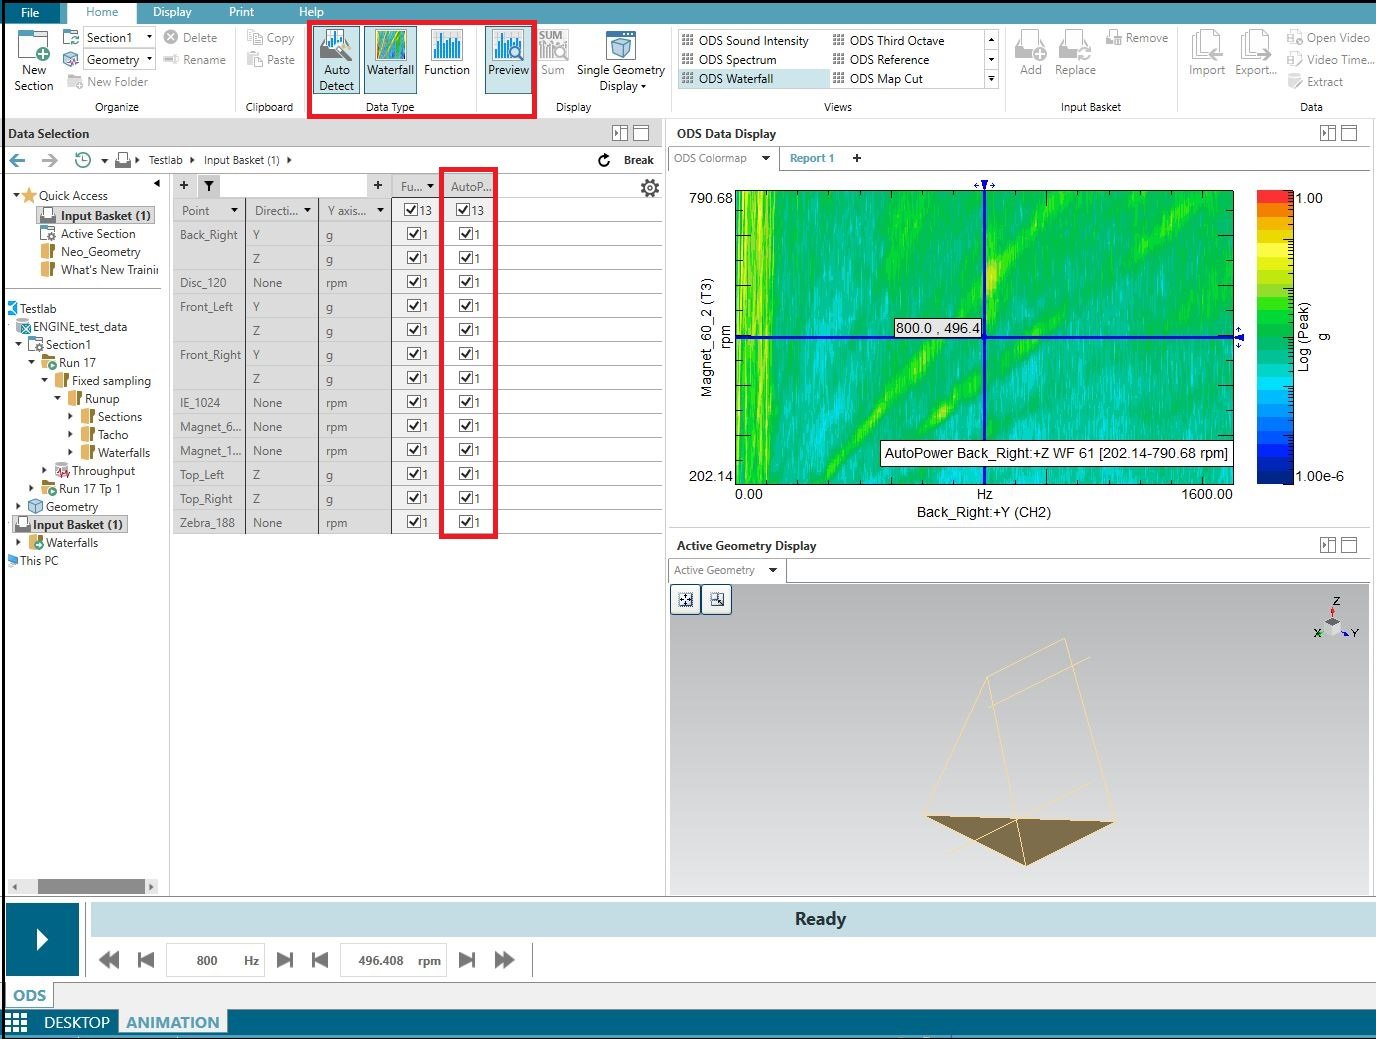The image size is (1376, 1039).
Task: Select ODS Map Cut view
Action: click(885, 79)
